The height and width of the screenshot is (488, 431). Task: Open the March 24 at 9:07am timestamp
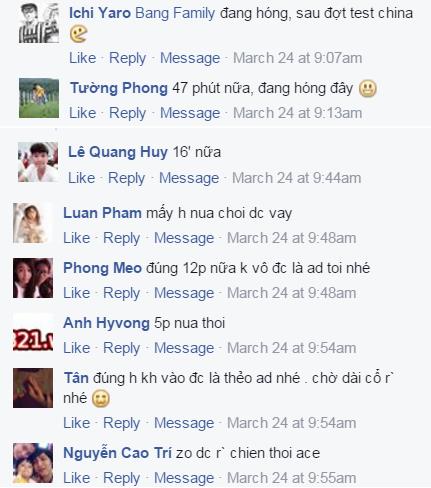[x=297, y=58]
